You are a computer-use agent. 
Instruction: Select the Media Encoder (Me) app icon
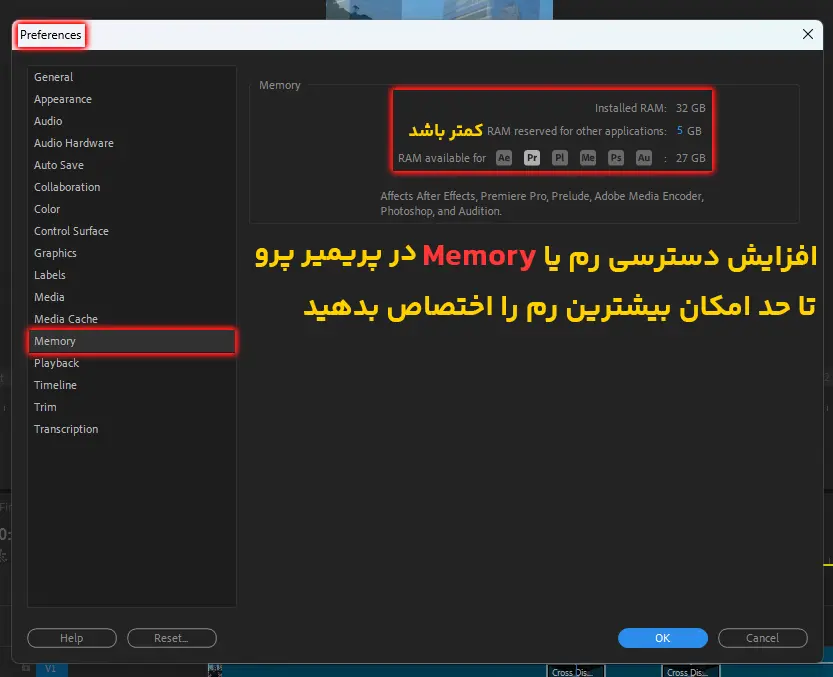(588, 158)
